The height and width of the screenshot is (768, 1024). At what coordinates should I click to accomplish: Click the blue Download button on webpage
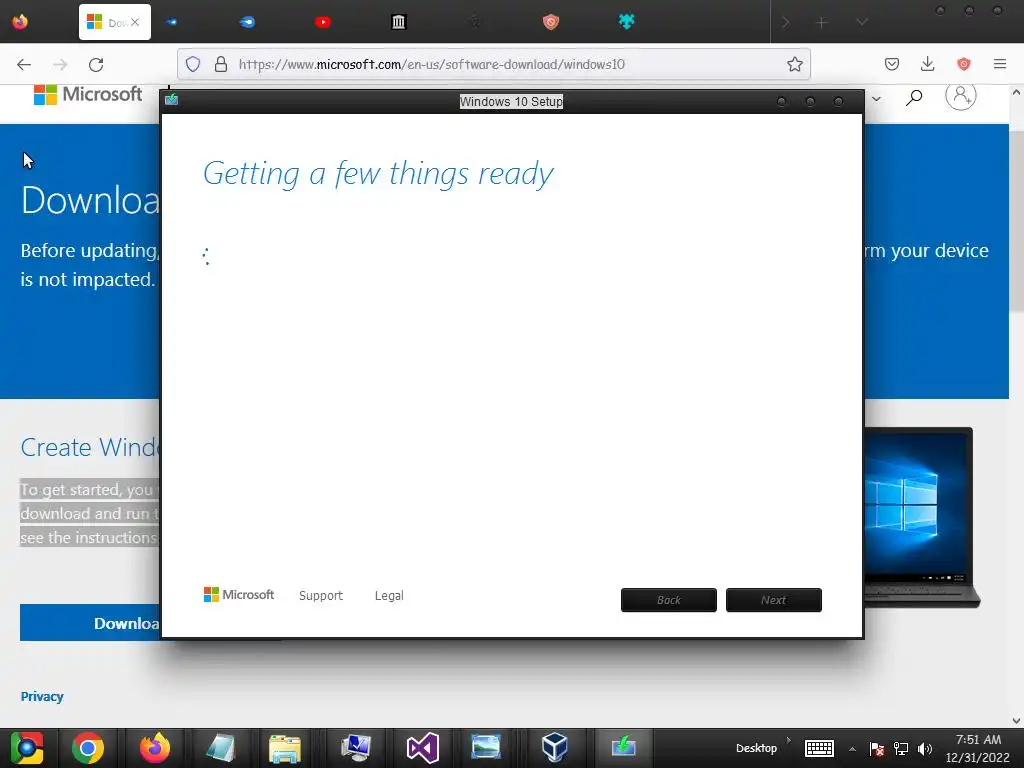pyautogui.click(x=90, y=622)
